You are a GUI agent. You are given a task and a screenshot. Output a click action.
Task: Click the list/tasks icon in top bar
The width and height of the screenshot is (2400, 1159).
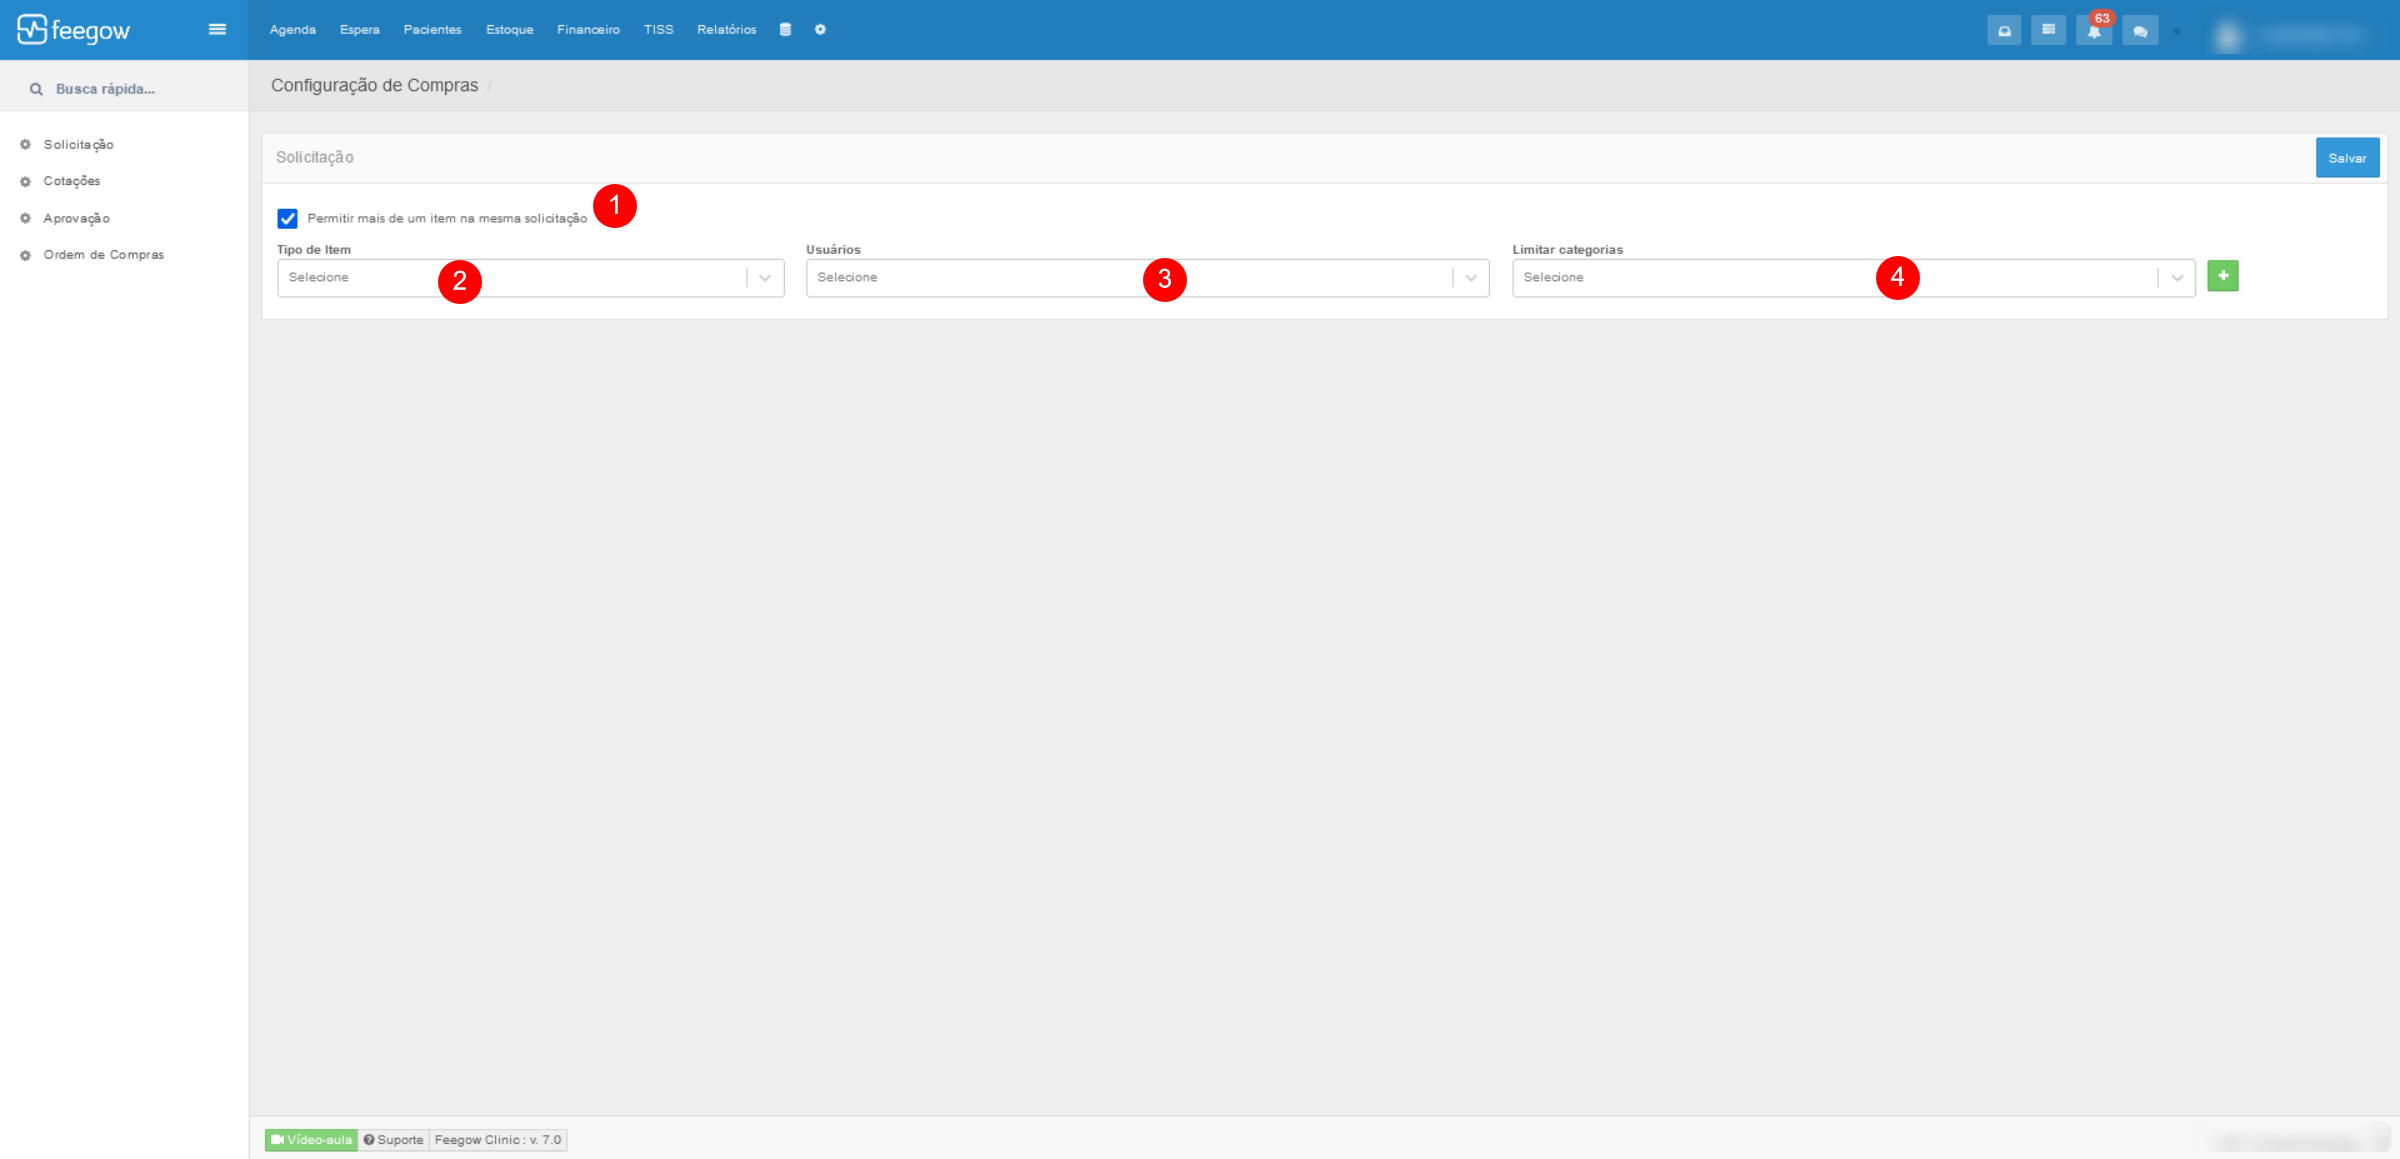tap(2048, 30)
